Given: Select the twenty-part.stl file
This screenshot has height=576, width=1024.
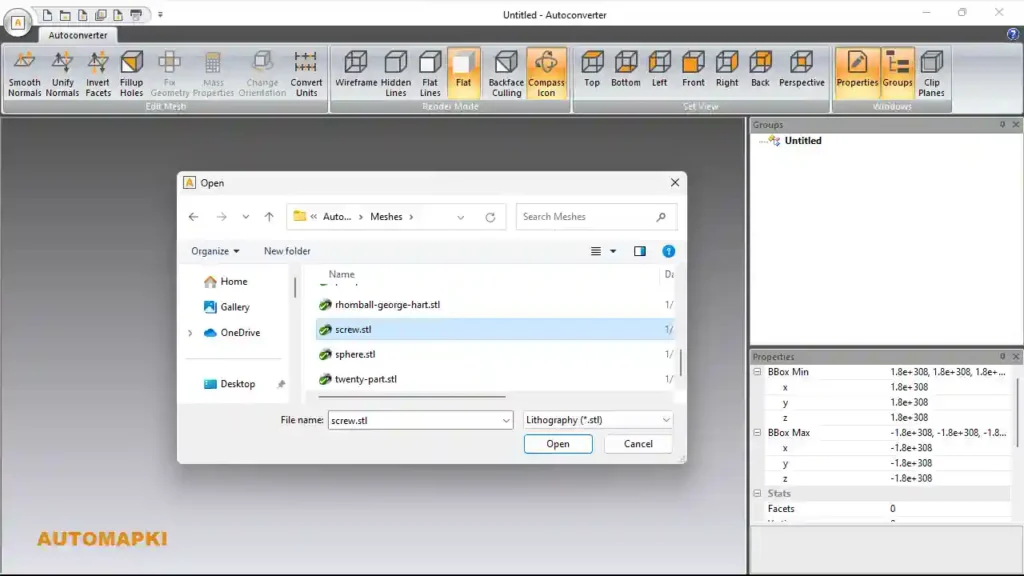Looking at the screenshot, I should coord(495,379).
